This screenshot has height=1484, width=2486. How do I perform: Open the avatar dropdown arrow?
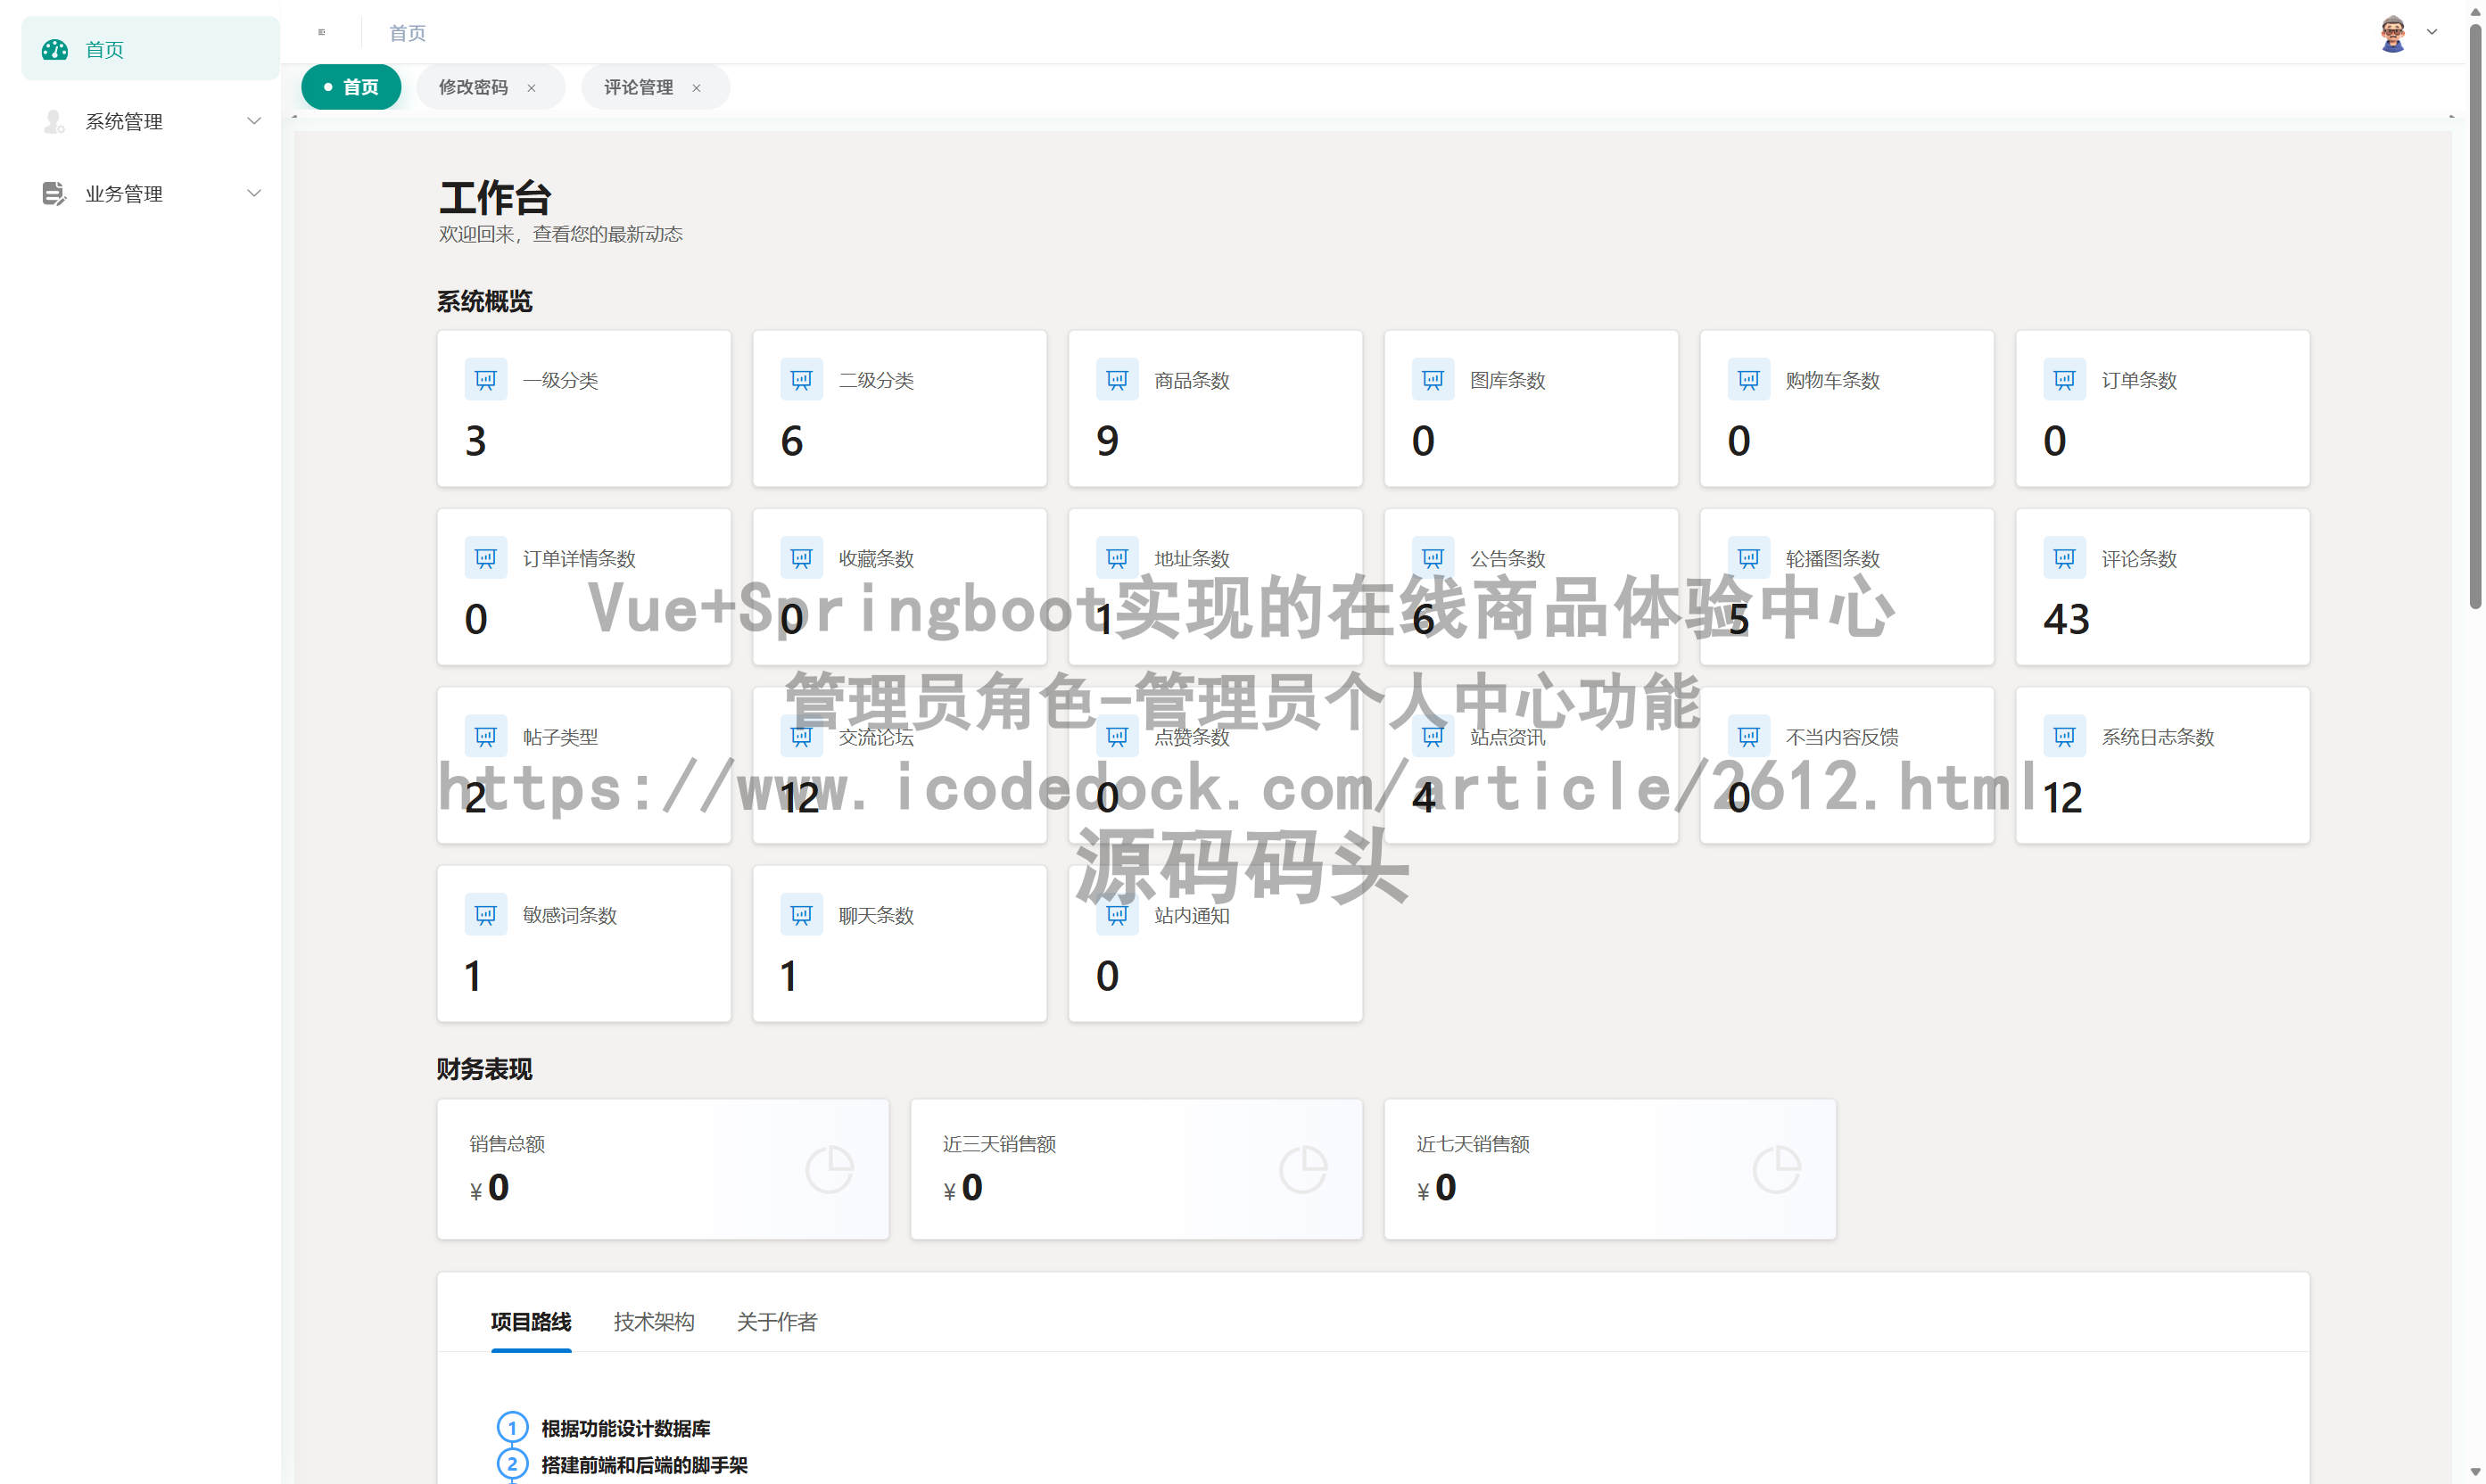(2432, 31)
